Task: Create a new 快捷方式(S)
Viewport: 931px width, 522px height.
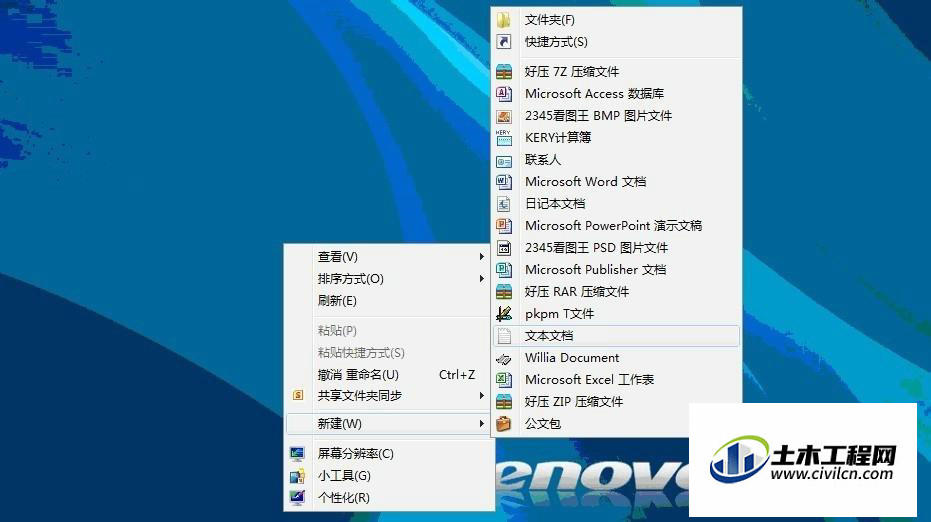Action: point(616,42)
